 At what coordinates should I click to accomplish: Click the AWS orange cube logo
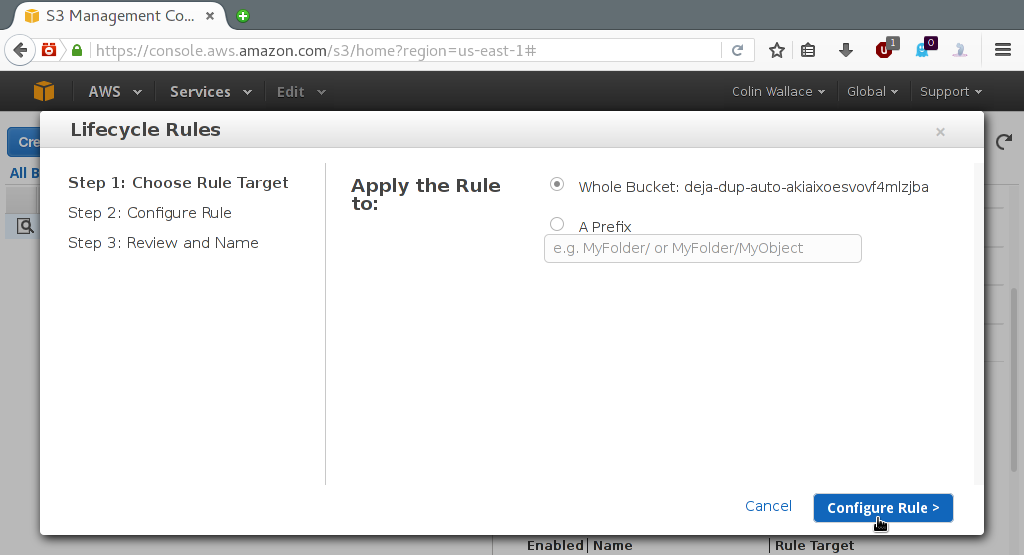click(x=44, y=91)
